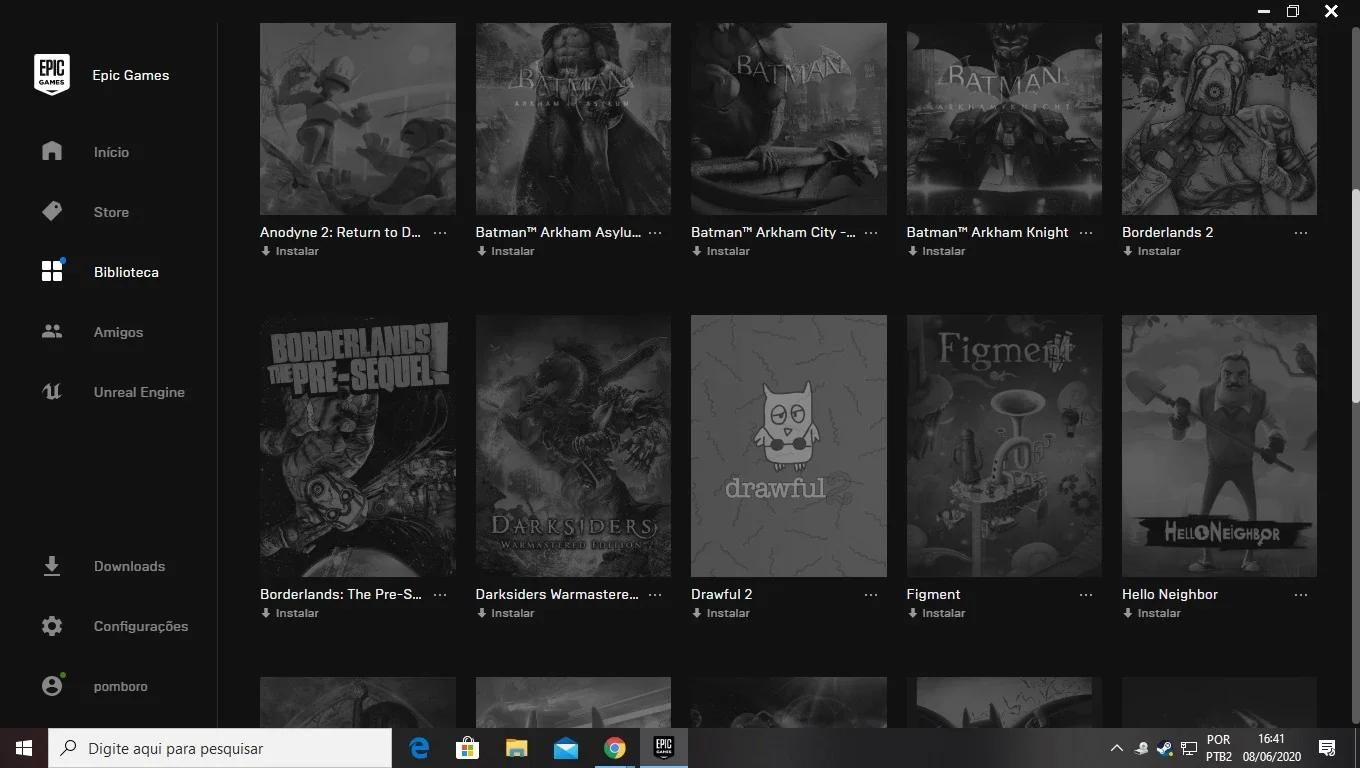Select the Biblioteca grid icon
1360x768 pixels.
pyautogui.click(x=52, y=271)
